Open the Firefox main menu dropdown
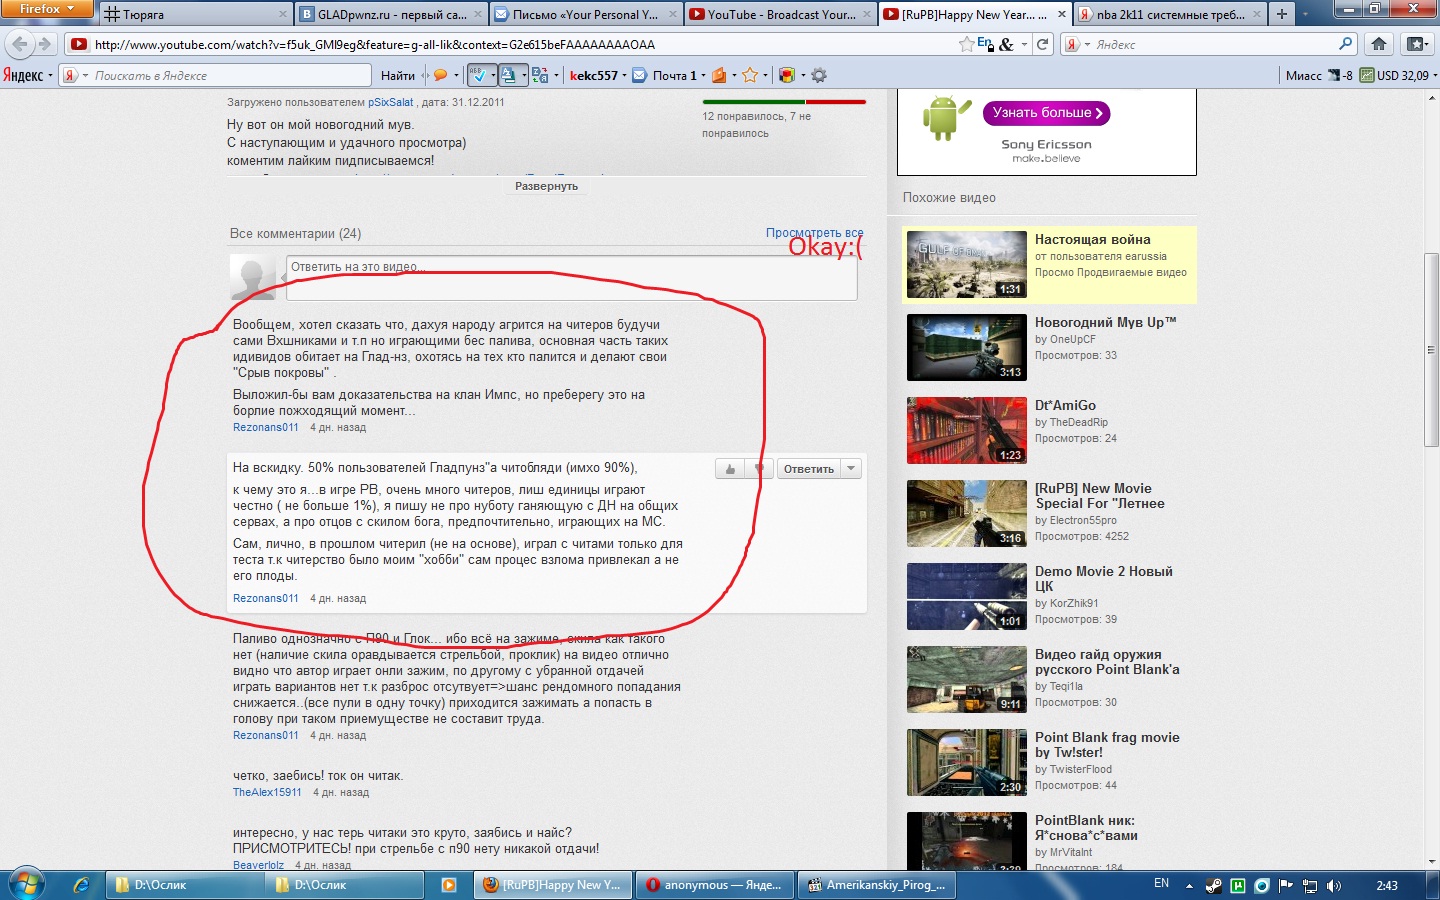1440x900 pixels. 46,9
